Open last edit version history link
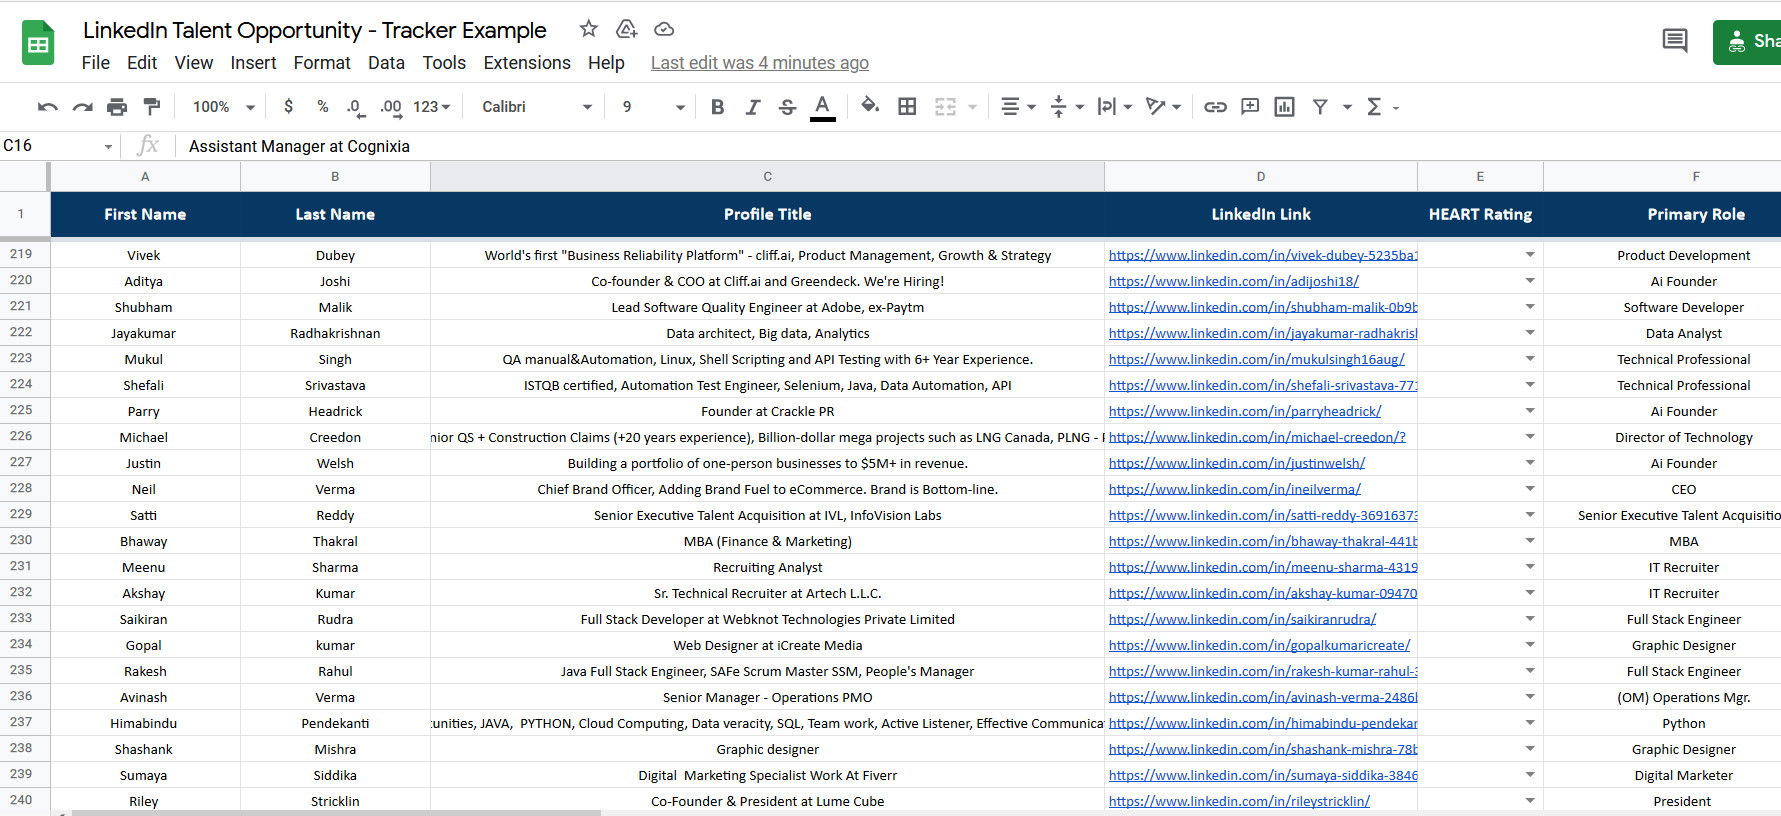1781x816 pixels. [x=760, y=63]
